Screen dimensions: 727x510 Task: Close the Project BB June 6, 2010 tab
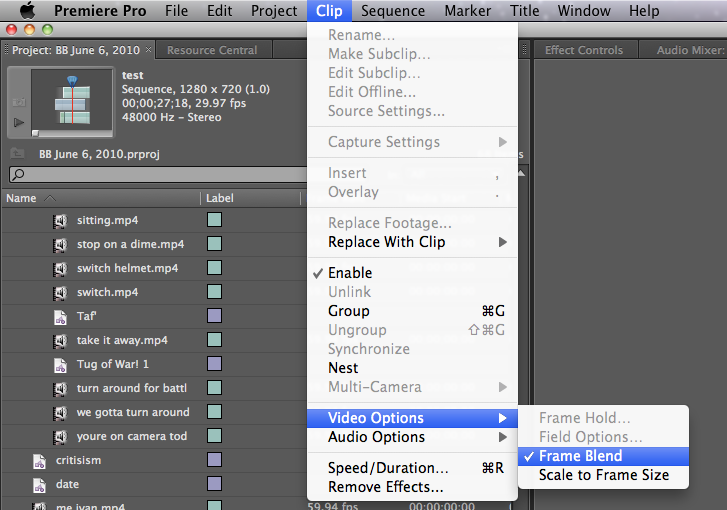tap(148, 49)
